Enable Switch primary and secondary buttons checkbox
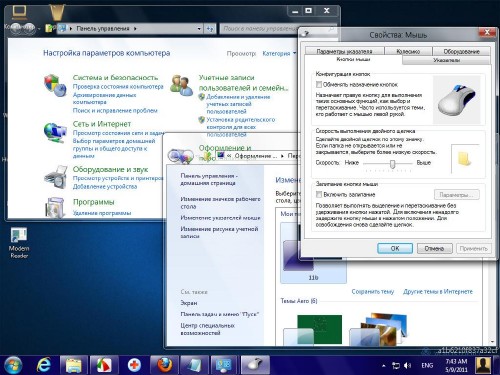 coord(319,84)
